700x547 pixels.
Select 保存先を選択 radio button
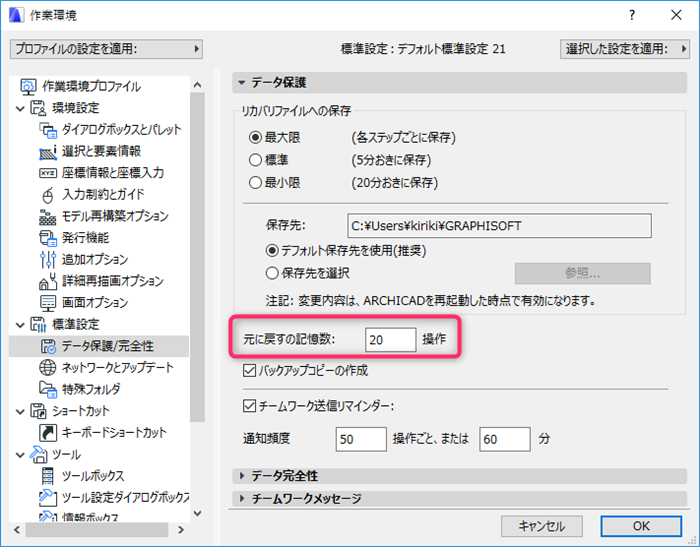[x=272, y=273]
